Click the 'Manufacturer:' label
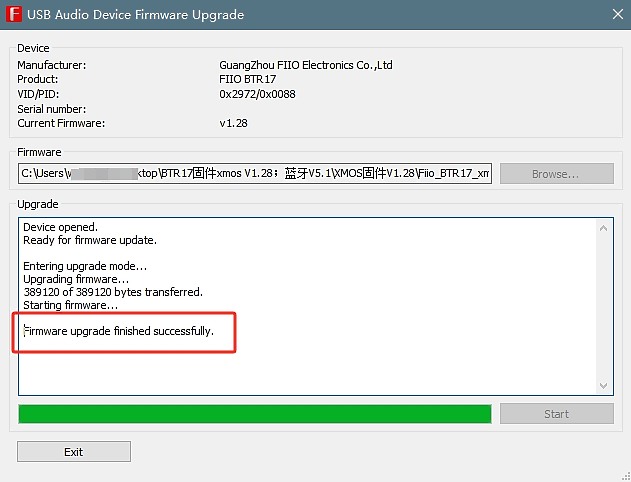 52,65
